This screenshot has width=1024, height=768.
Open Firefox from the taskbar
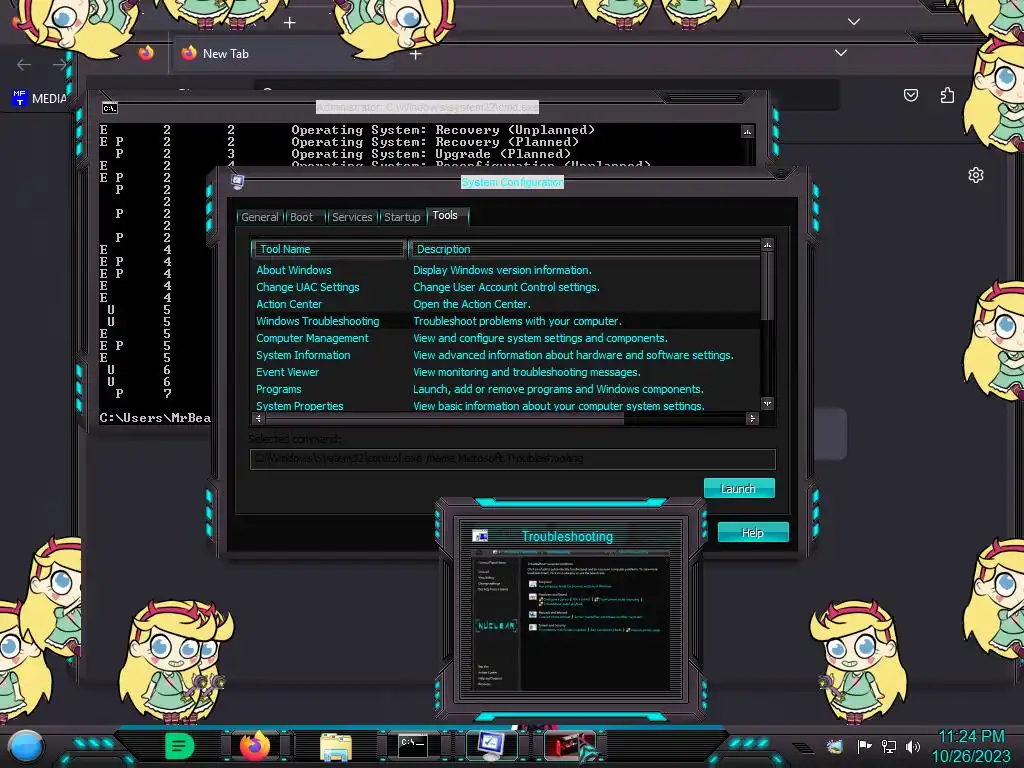[255, 746]
